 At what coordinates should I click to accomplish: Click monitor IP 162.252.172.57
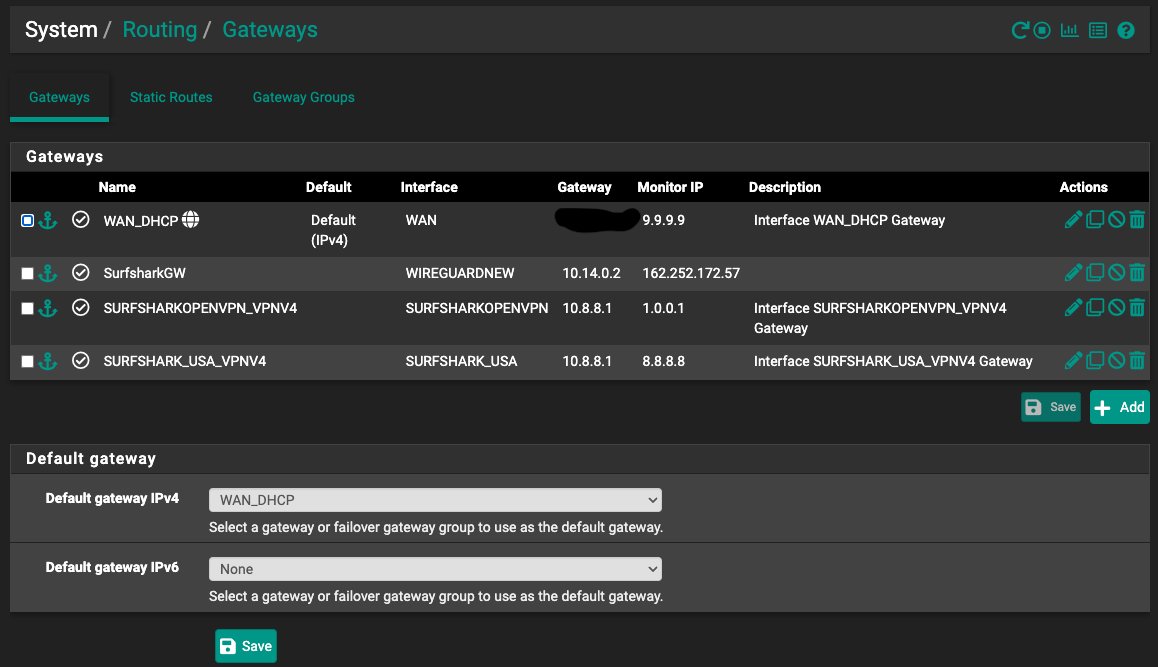[691, 273]
